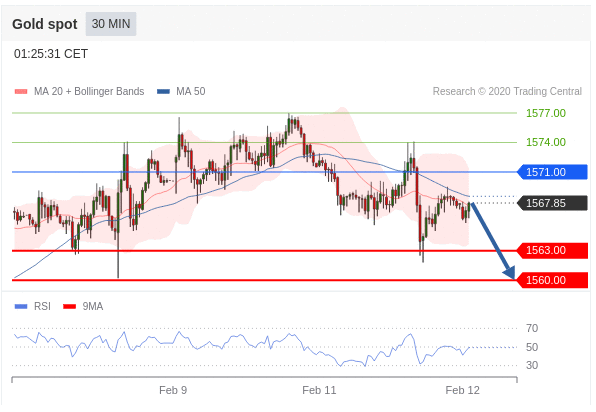The width and height of the screenshot is (596, 412).
Task: Click the 1567.85 current price tag
Action: pos(553,203)
